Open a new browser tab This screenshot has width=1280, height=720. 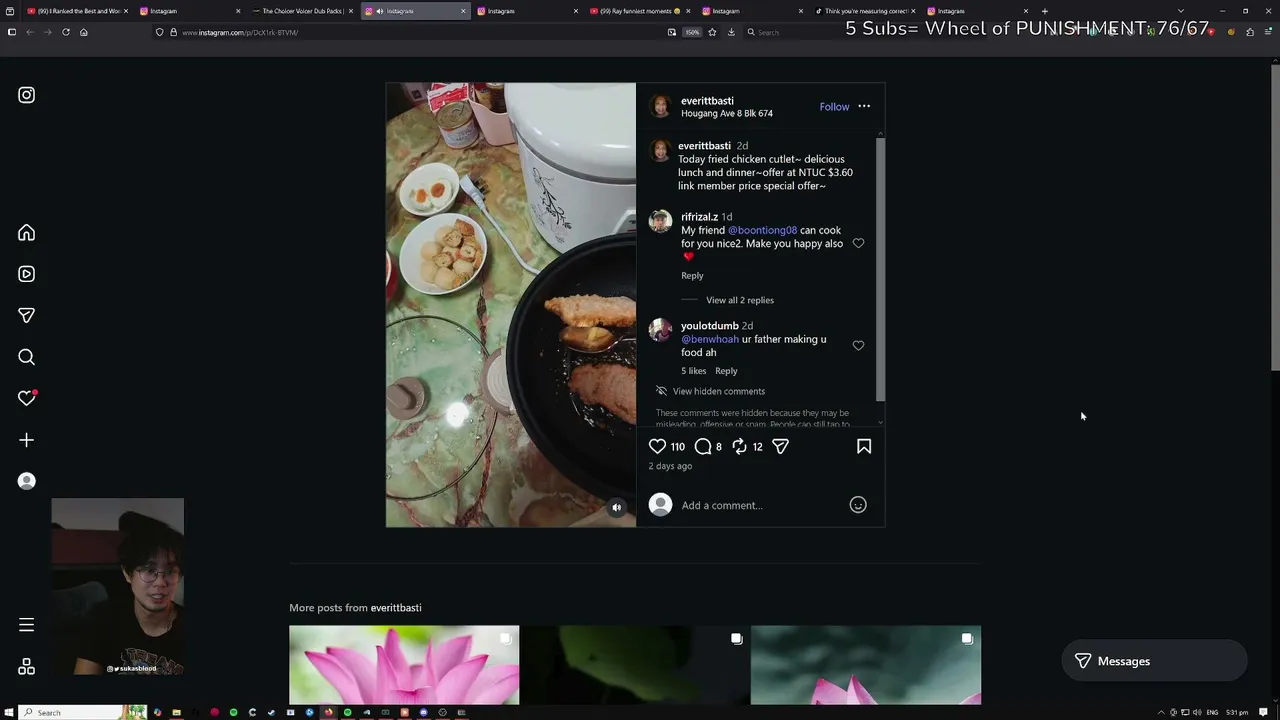1045,11
